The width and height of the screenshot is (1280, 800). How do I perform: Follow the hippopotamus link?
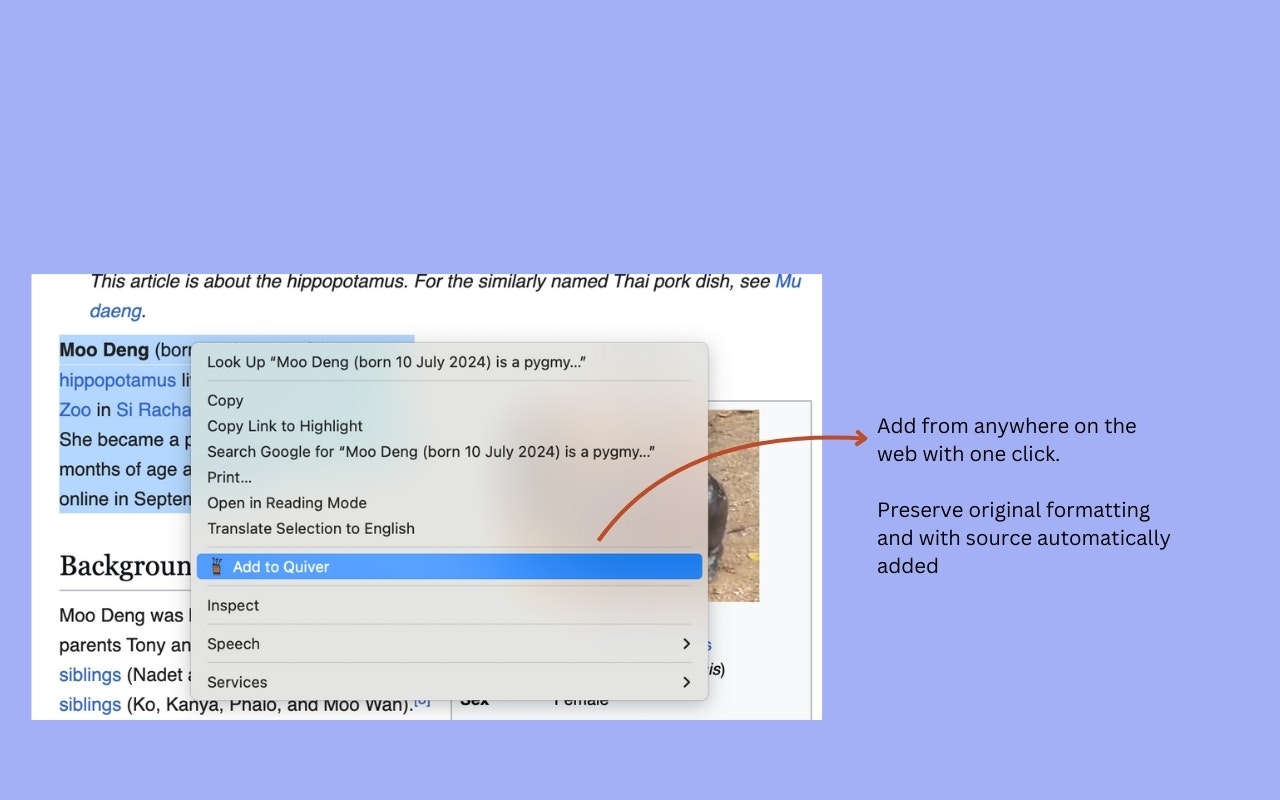pyautogui.click(x=117, y=380)
